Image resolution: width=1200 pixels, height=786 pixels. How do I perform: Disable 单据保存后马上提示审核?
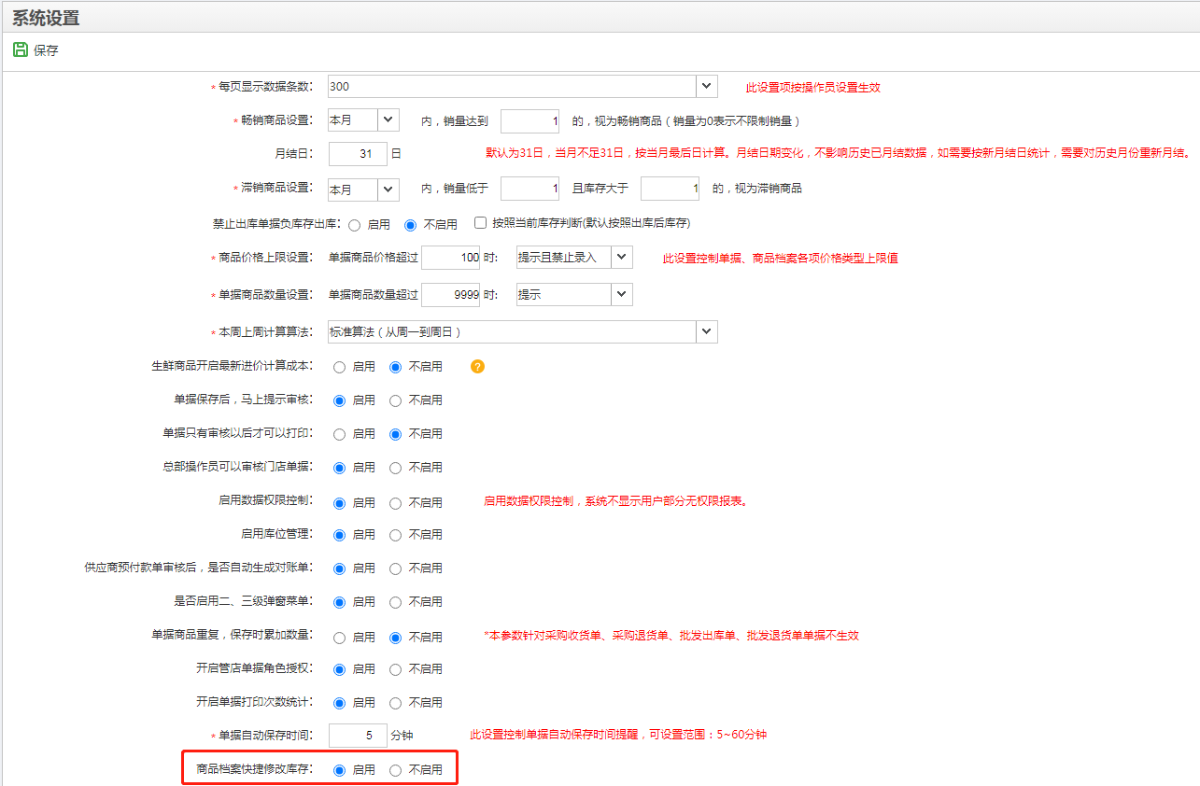pos(397,400)
